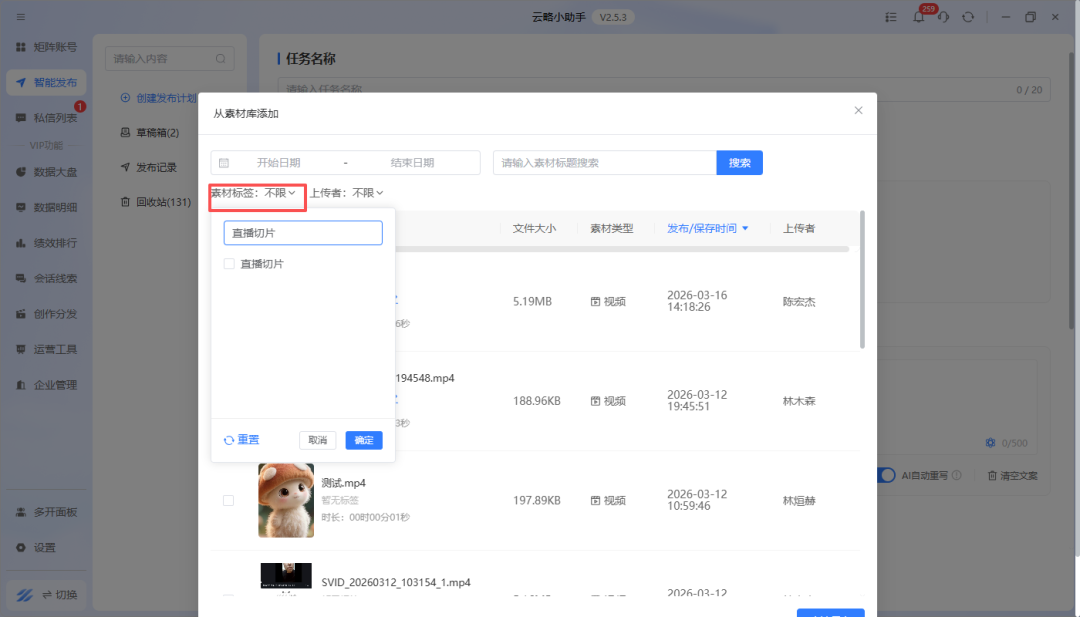
Task: Click the notification bell icon
Action: pos(918,17)
